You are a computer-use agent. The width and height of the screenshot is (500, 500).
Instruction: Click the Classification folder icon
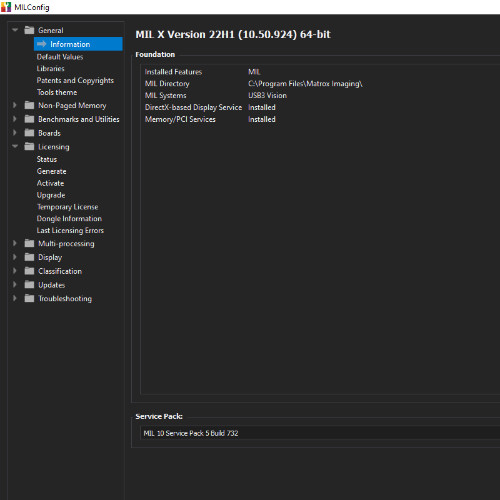29,271
